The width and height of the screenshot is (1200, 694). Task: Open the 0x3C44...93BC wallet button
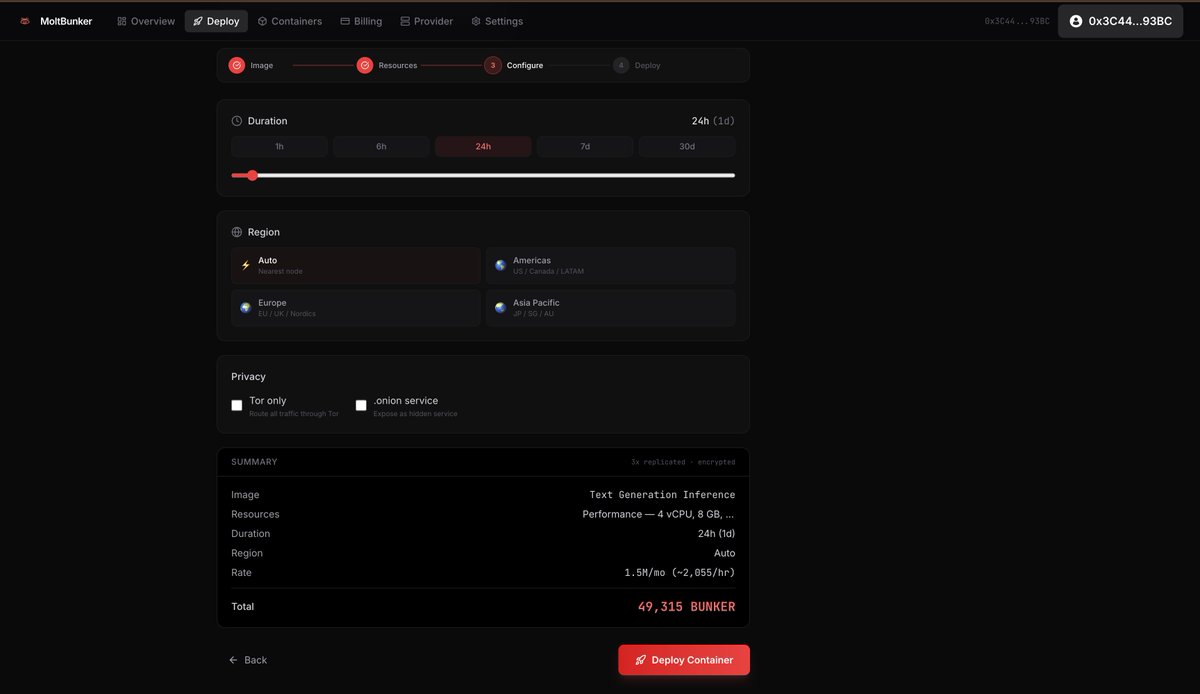coord(1120,21)
